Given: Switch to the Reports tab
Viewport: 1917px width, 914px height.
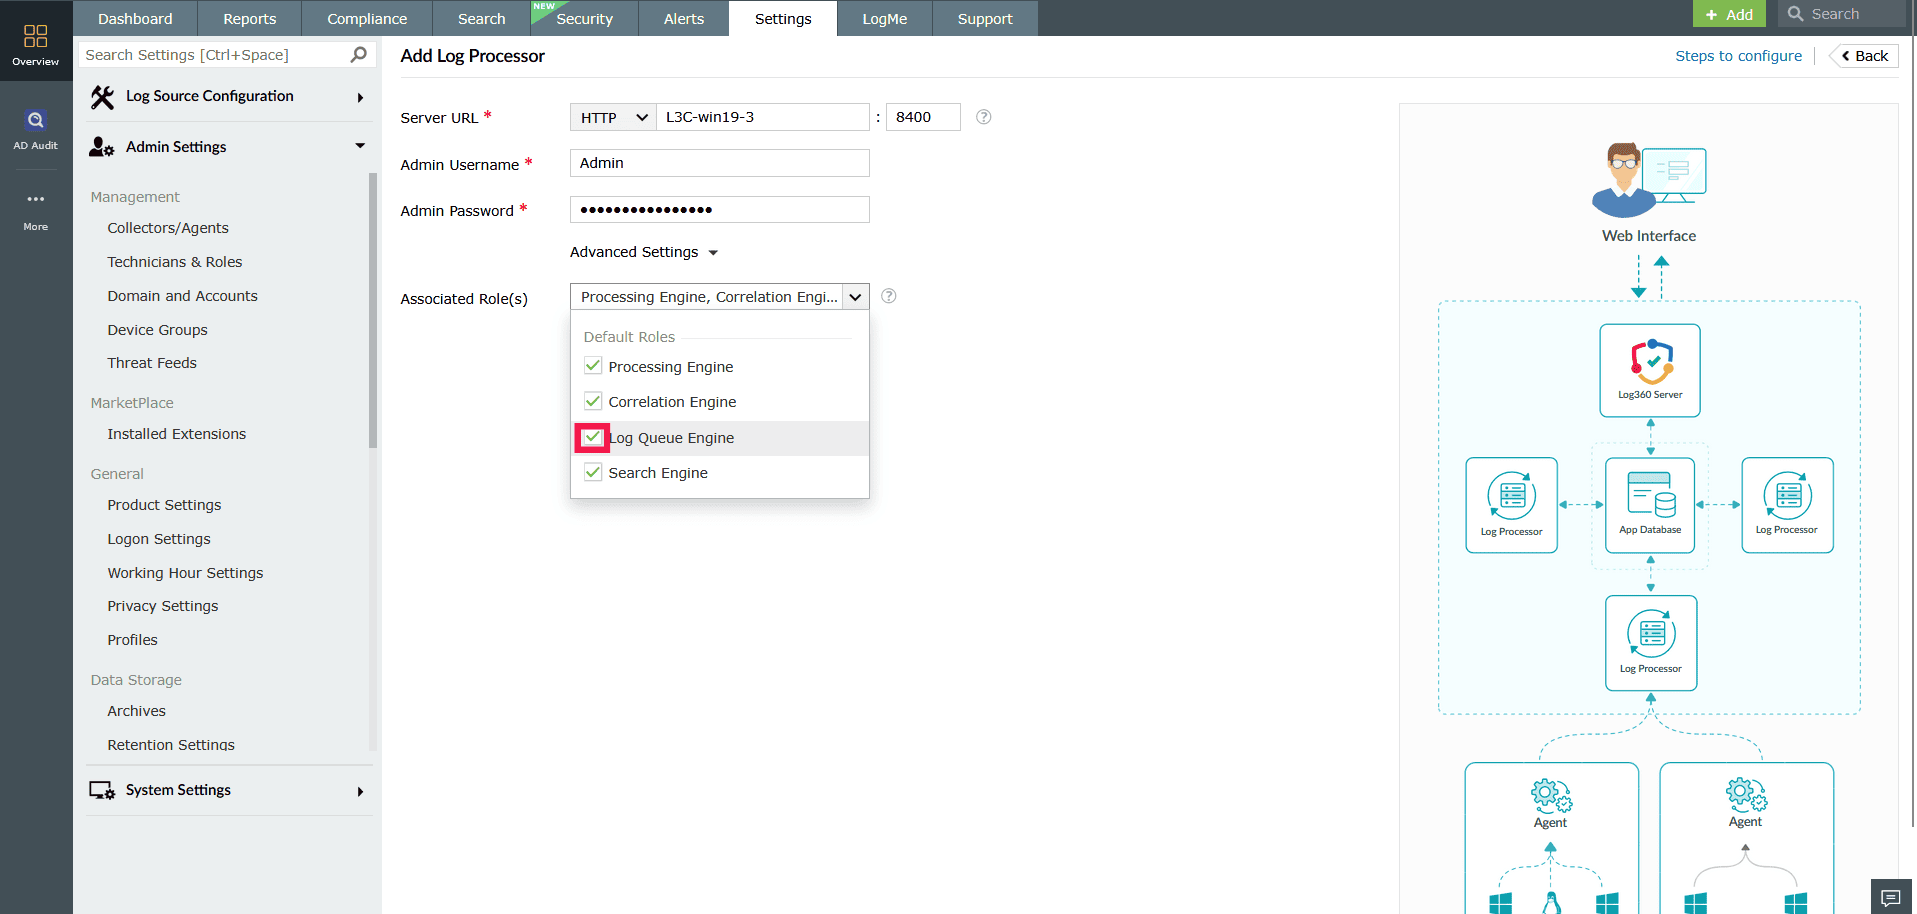Looking at the screenshot, I should point(250,19).
